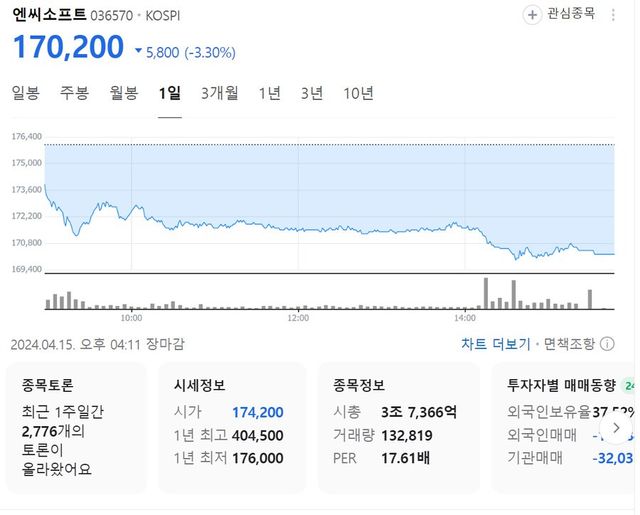Click the 면책조항 info circle icon
Screen dimensions: 640x515
606,344
